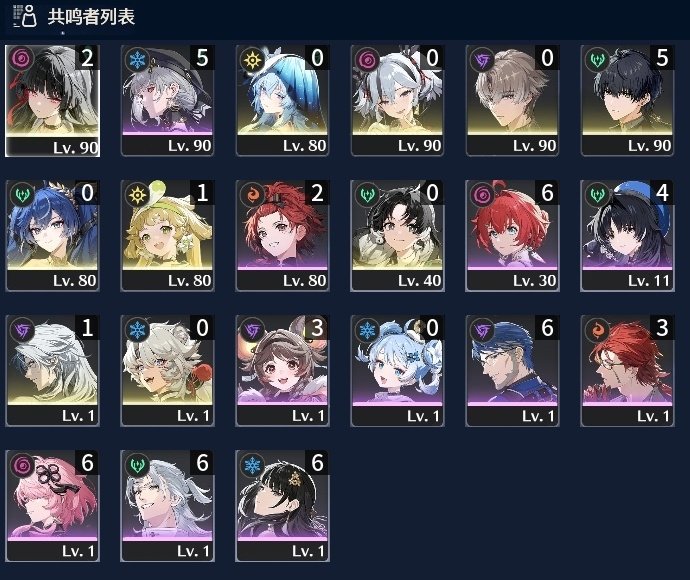This screenshot has height=580, width=690.
Task: Select the Lv. 11 character with the blue beret
Action: [x=627, y=235]
